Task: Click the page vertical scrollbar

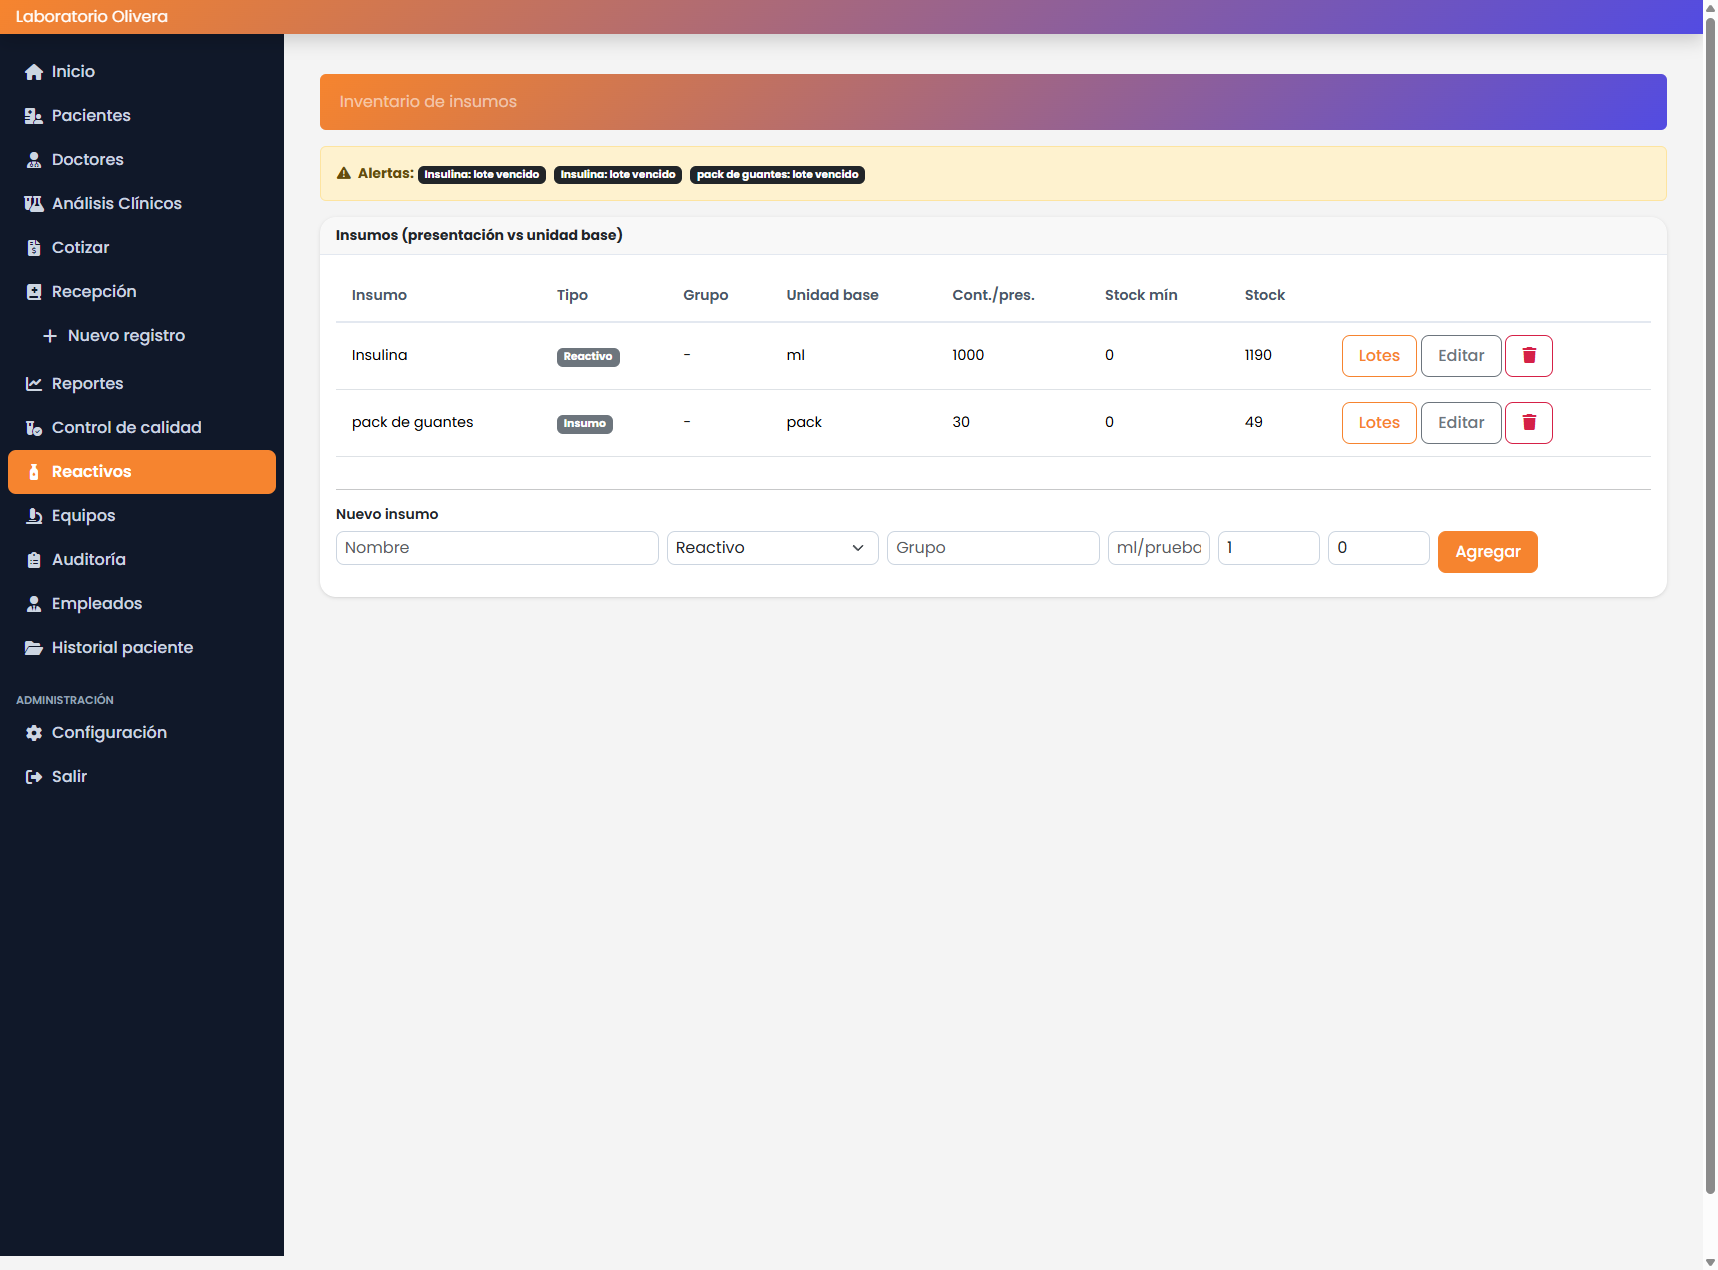Action: [x=1709, y=600]
